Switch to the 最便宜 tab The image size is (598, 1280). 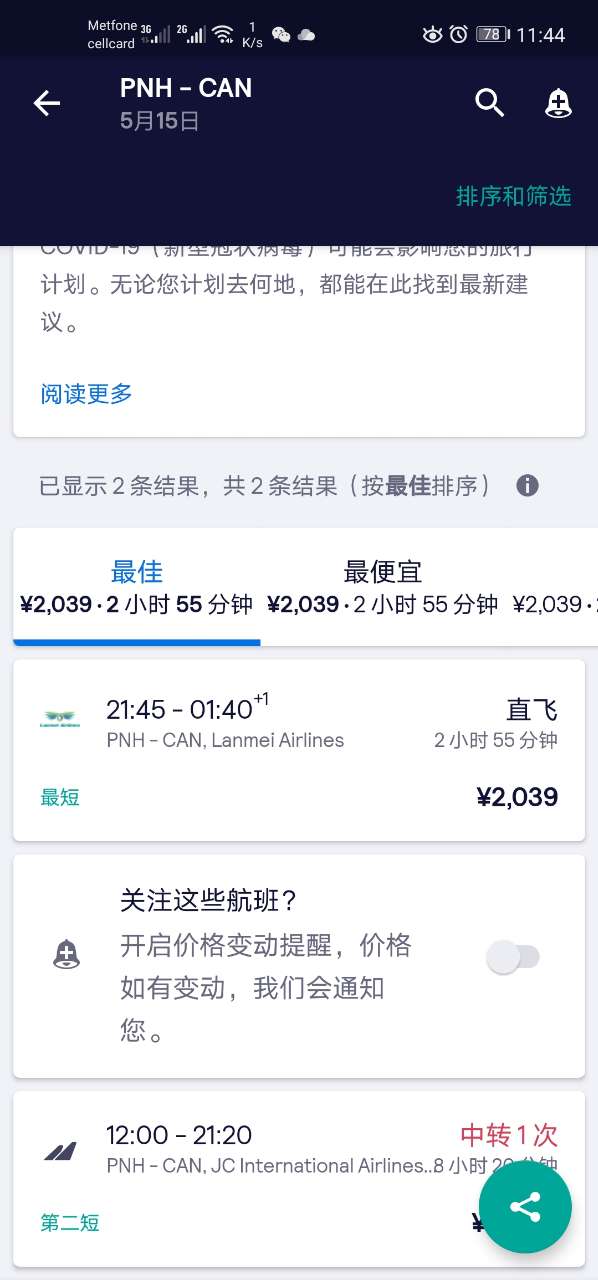tap(383, 587)
